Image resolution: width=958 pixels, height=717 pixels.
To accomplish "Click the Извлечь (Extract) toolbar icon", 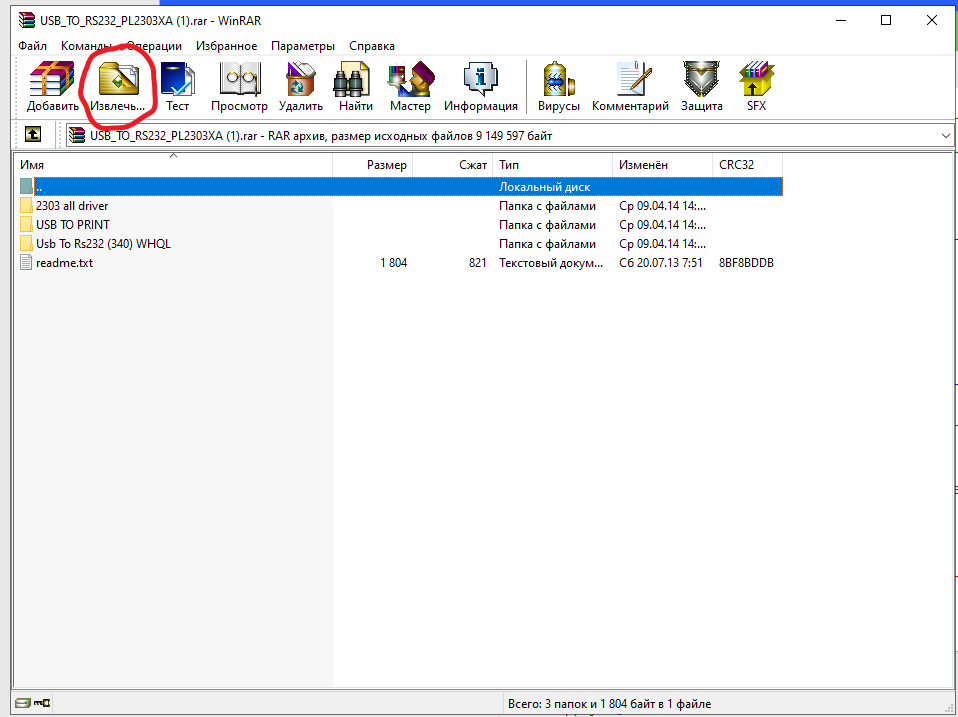I will (x=119, y=79).
